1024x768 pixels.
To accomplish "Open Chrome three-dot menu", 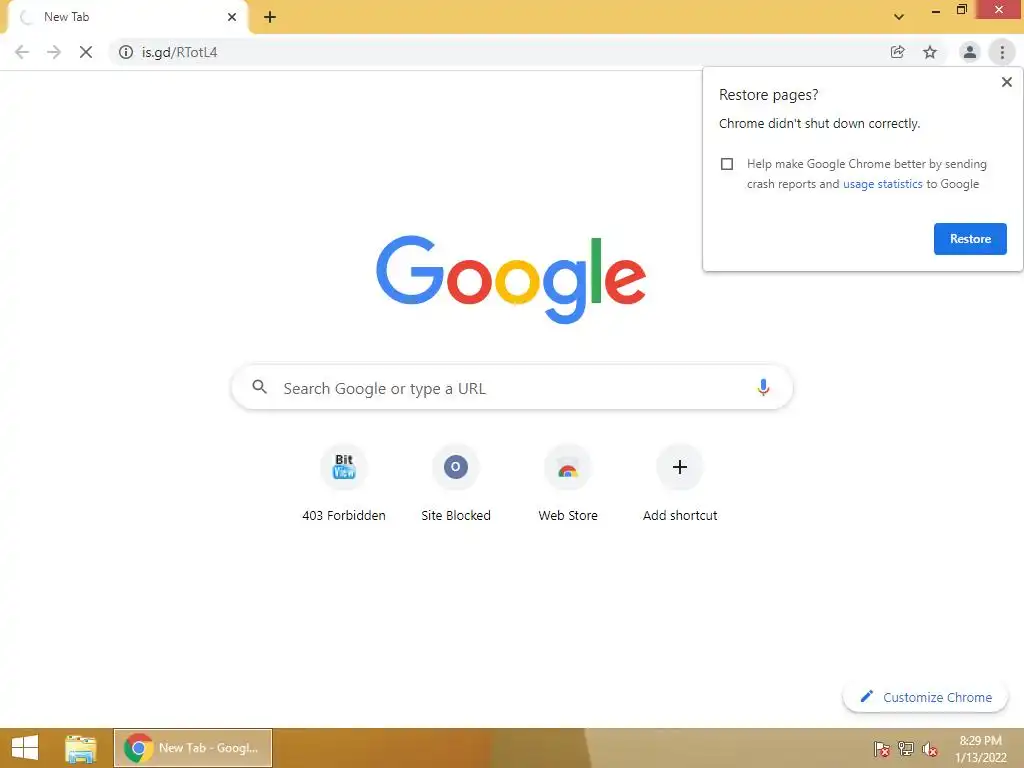I will (x=1002, y=52).
